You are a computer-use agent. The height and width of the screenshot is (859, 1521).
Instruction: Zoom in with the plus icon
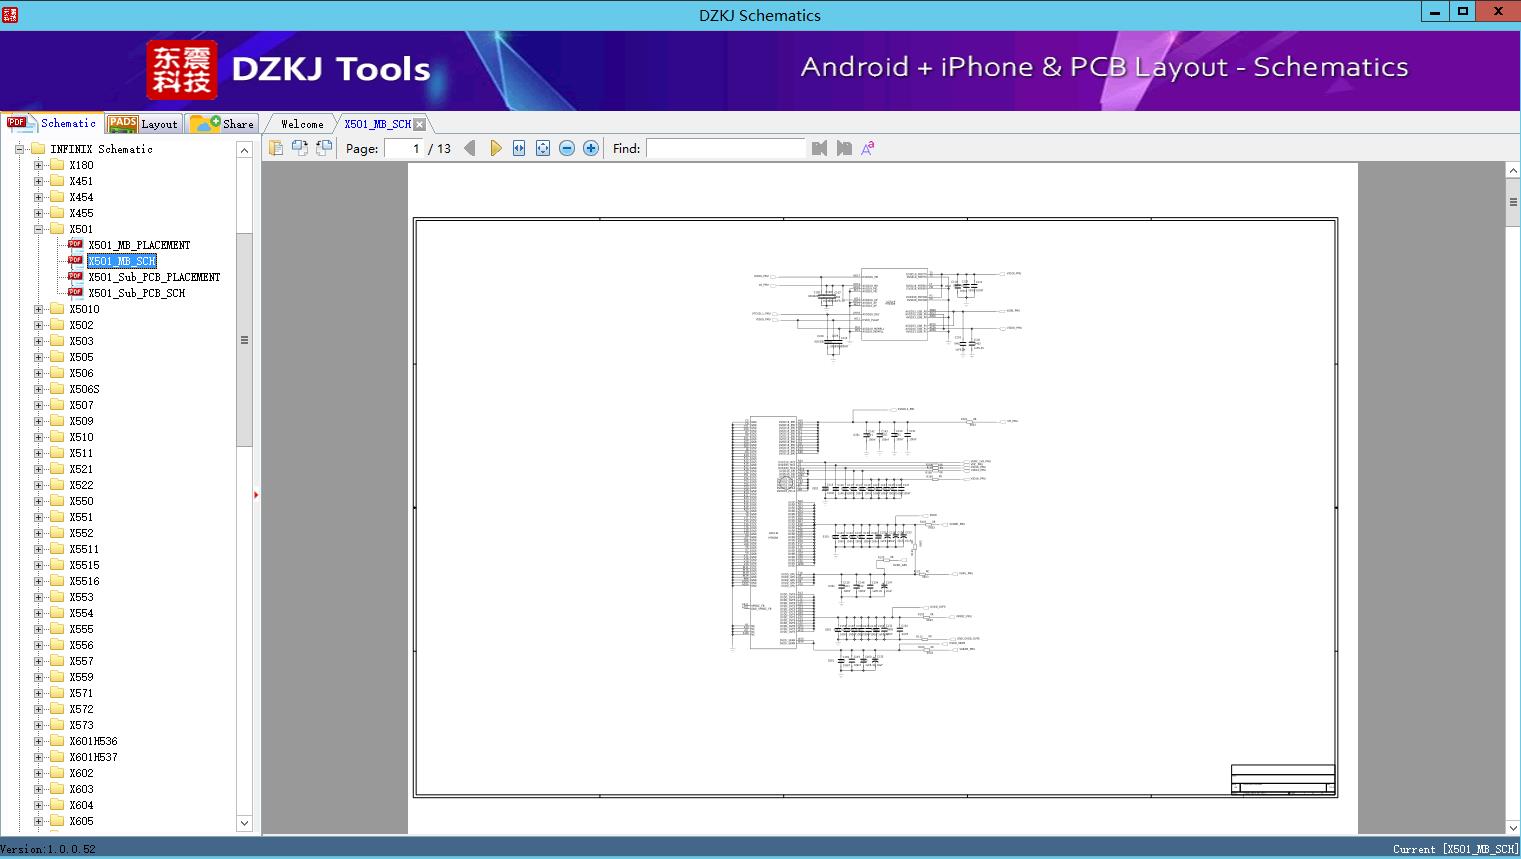click(591, 148)
